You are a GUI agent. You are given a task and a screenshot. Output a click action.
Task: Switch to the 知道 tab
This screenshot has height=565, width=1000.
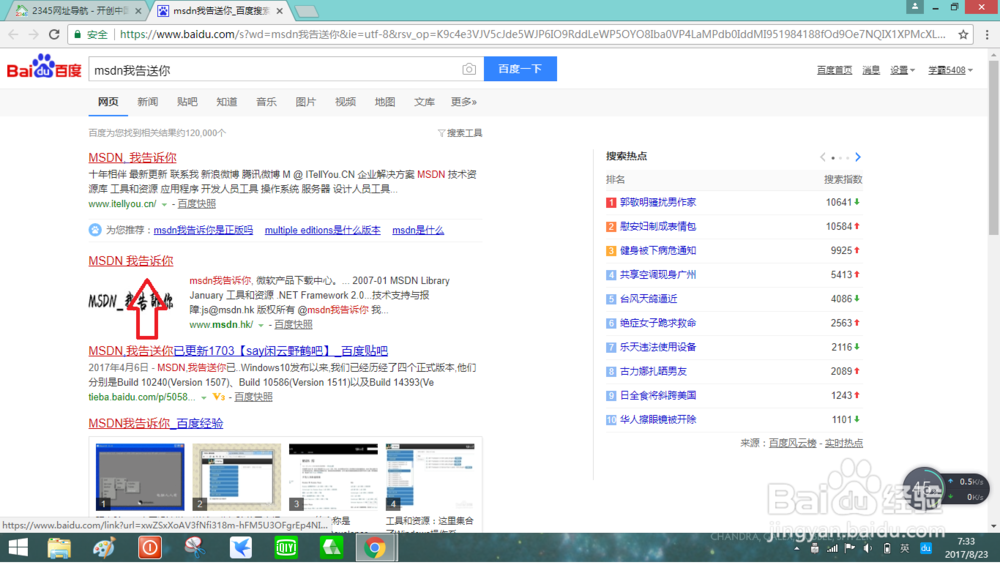point(226,102)
